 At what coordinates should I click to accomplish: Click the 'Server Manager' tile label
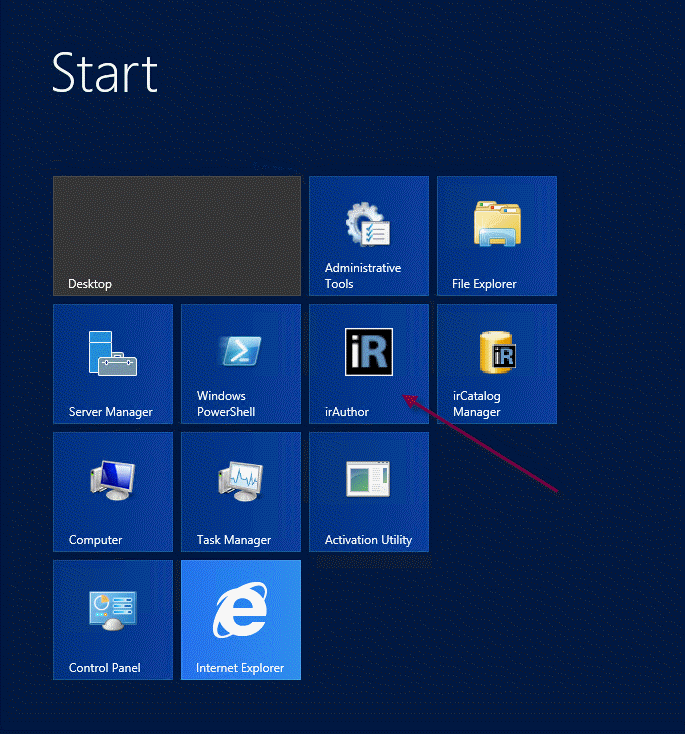[x=110, y=412]
